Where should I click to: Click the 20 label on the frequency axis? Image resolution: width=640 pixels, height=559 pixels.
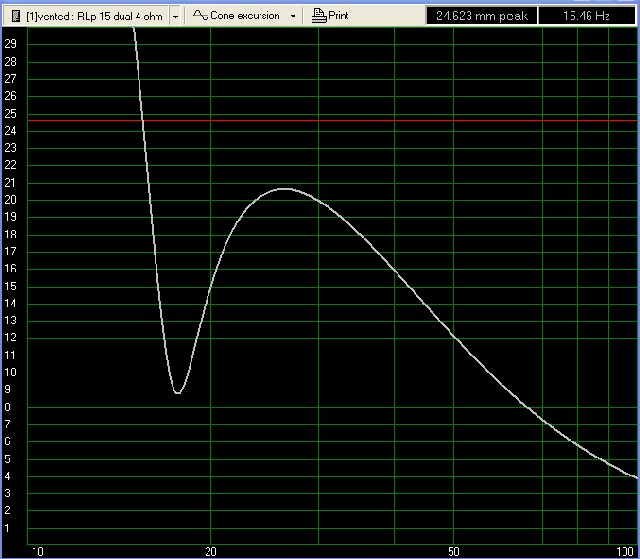211,552
